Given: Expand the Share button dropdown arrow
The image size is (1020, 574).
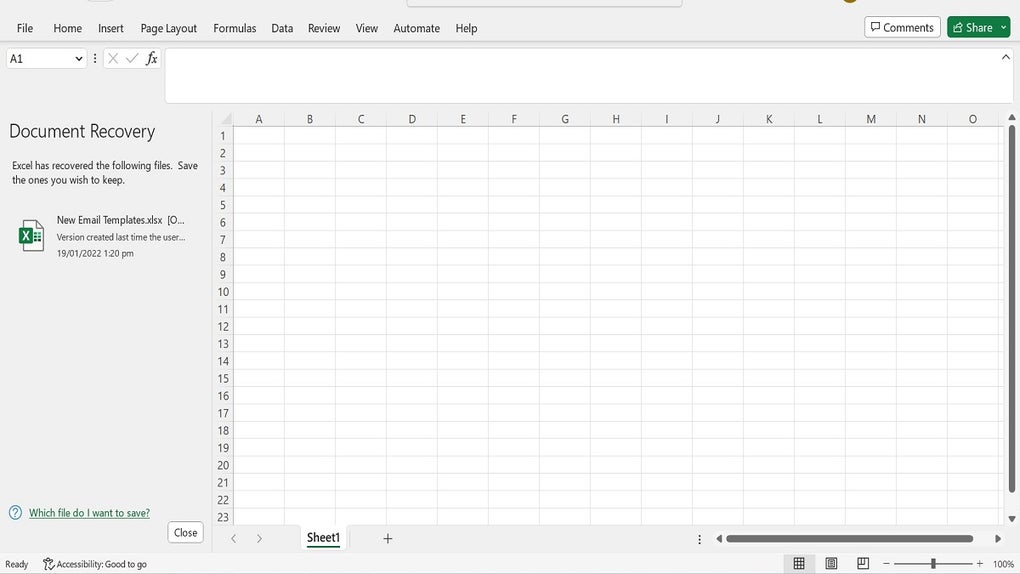Looking at the screenshot, I should (1004, 27).
